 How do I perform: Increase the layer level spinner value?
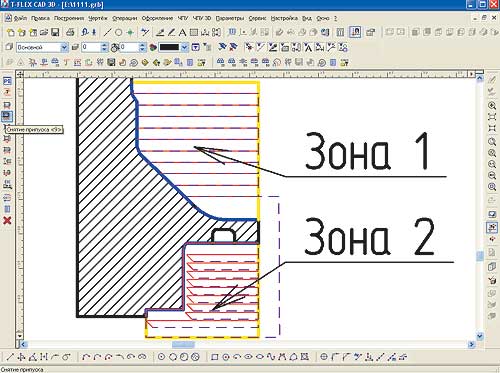(x=104, y=45)
